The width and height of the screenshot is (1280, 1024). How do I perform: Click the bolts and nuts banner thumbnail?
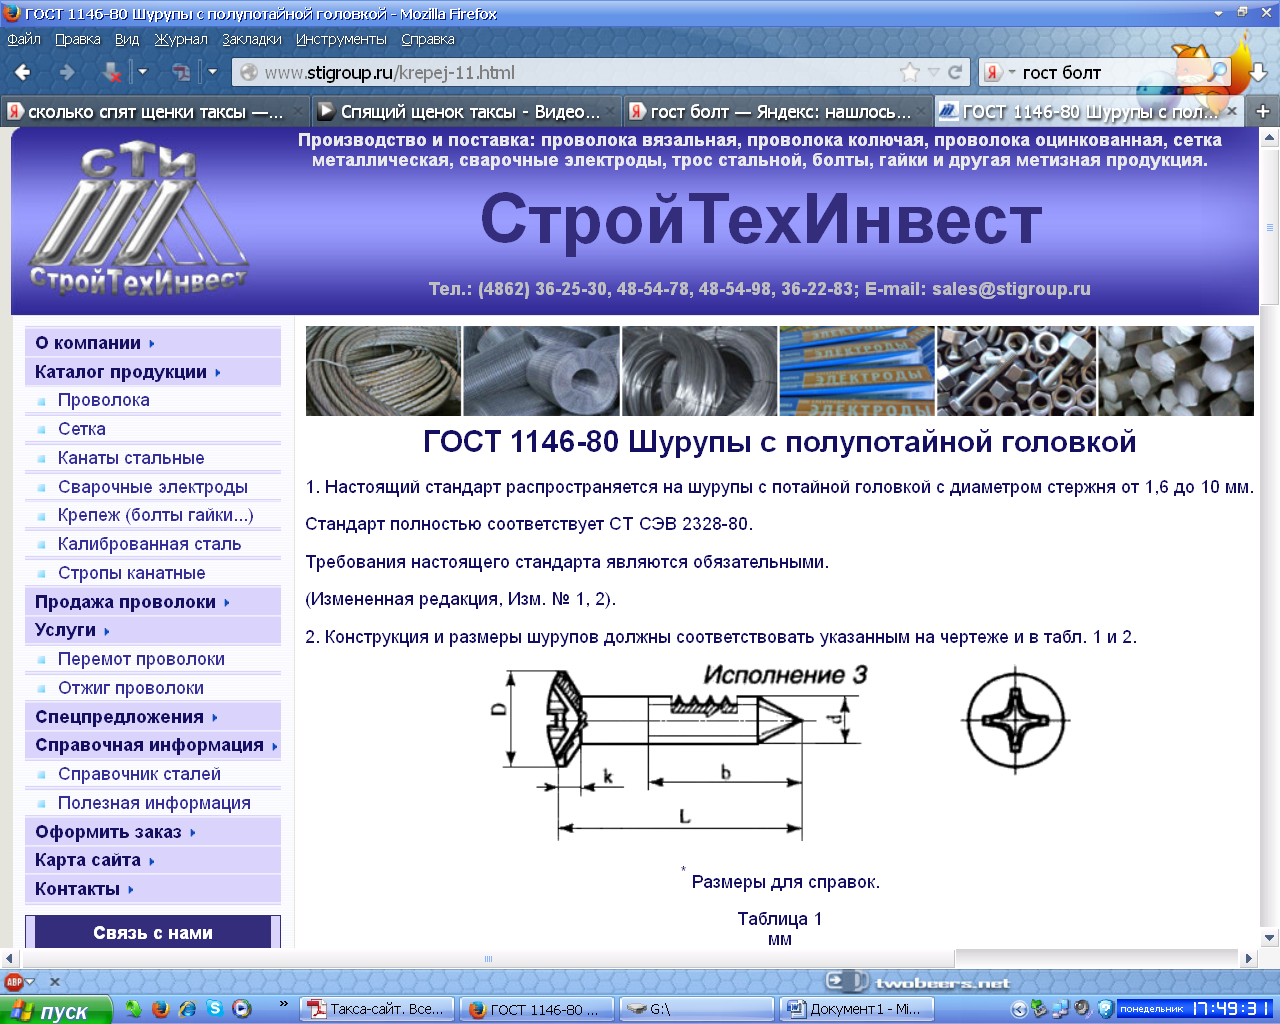pos(1015,371)
